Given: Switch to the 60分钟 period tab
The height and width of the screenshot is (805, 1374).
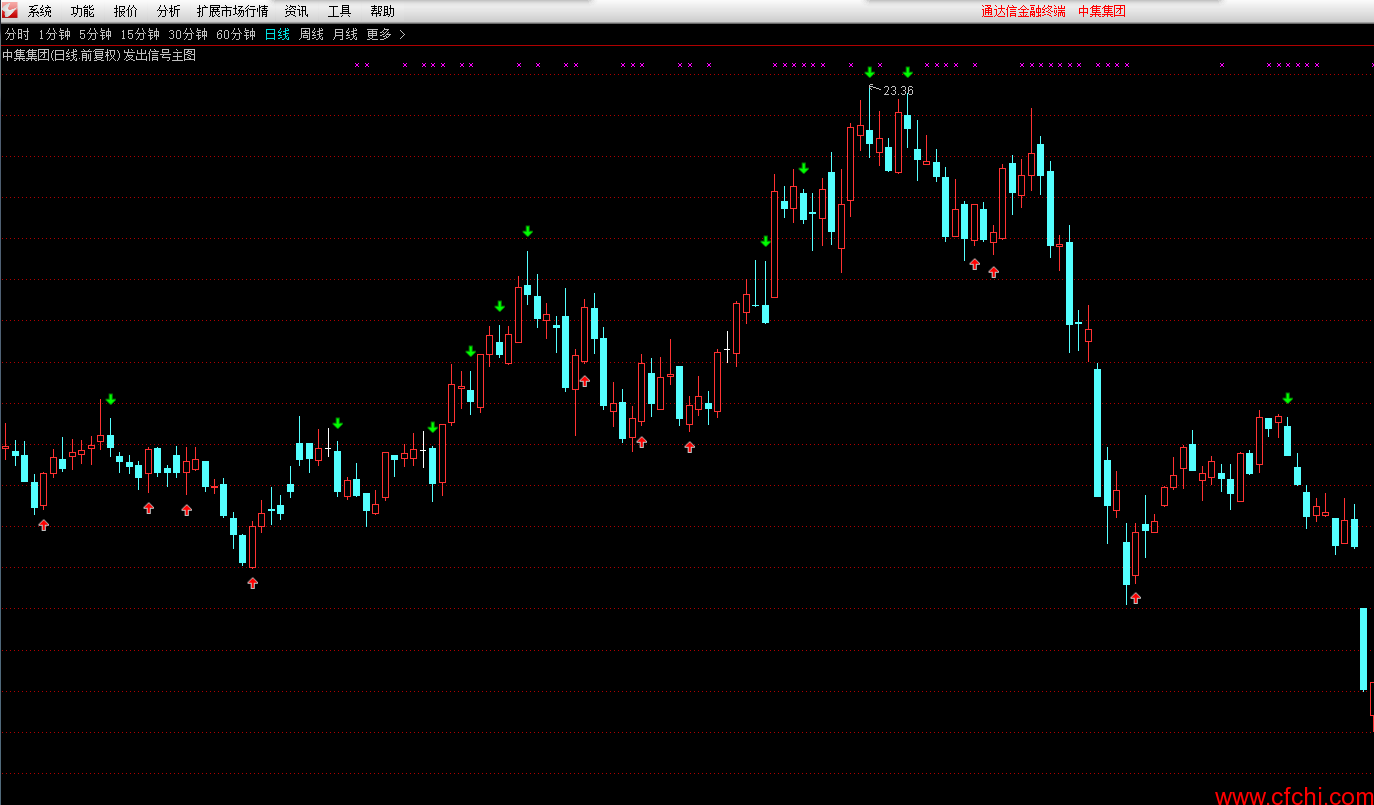Looking at the screenshot, I should tap(236, 35).
